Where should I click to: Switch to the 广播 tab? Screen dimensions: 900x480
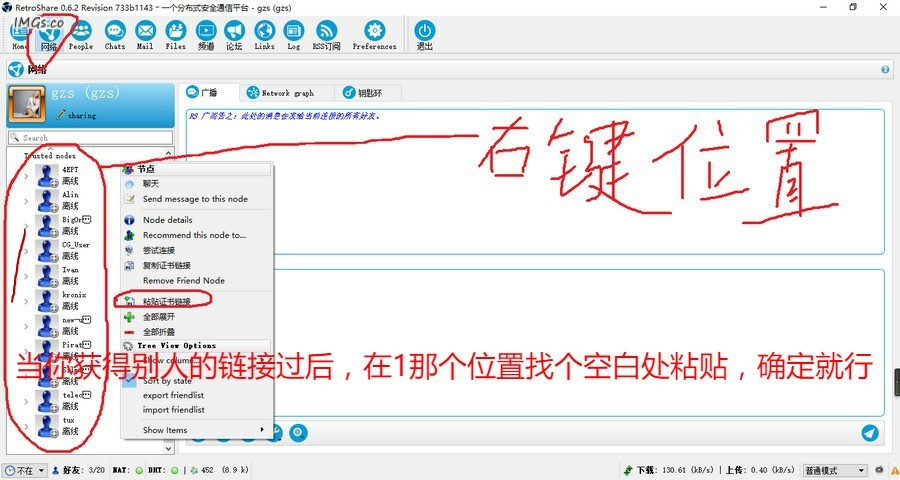210,92
